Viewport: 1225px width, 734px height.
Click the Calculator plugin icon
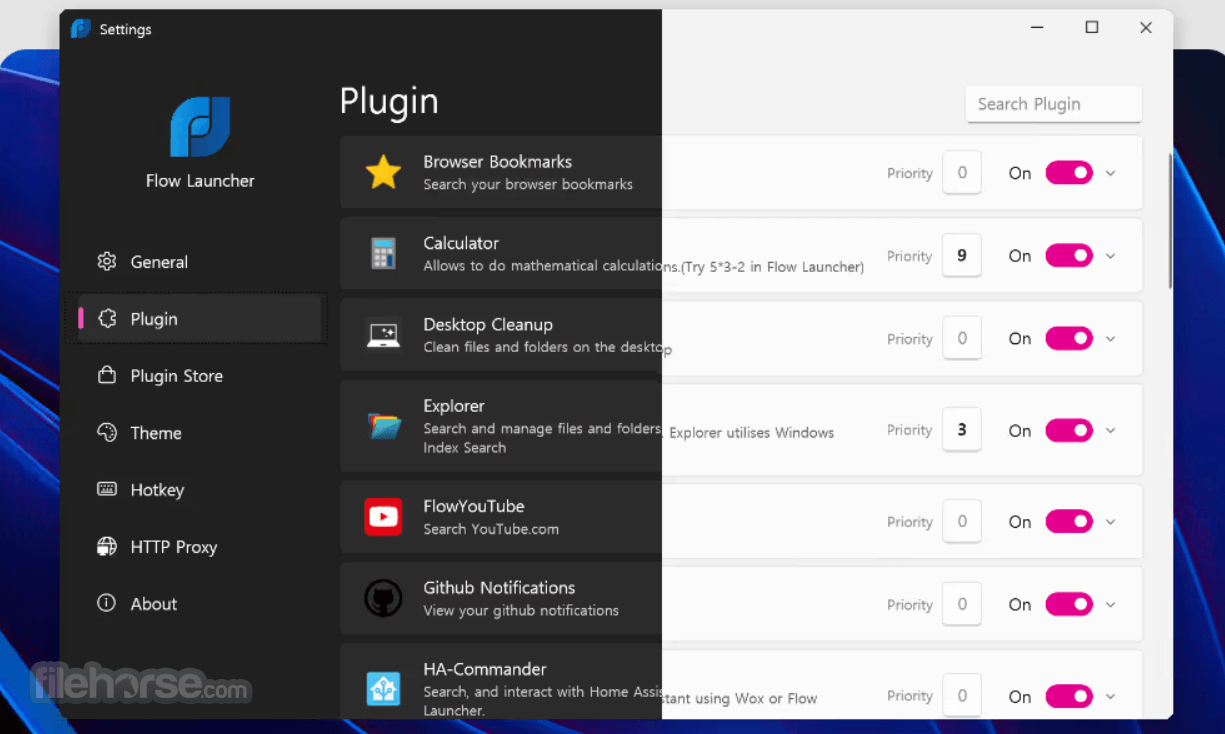383,254
